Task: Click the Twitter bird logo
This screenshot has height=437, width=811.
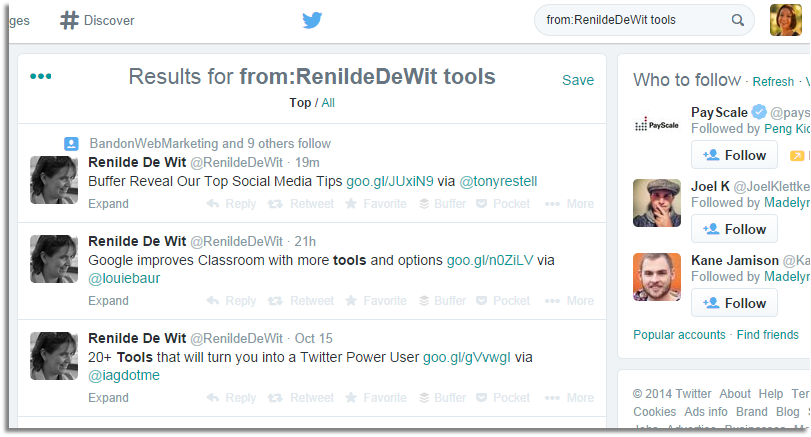Action: click(x=312, y=20)
